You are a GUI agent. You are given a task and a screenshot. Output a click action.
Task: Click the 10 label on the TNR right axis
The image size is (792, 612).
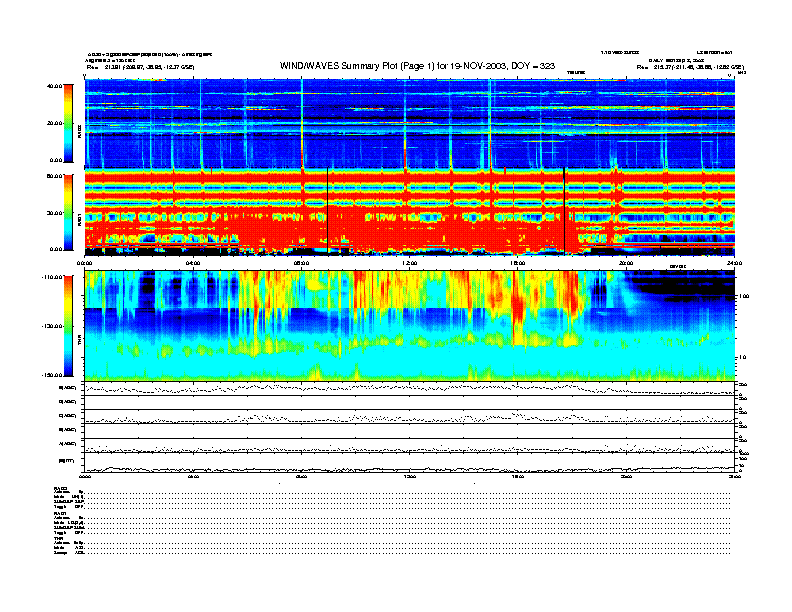(x=742, y=357)
